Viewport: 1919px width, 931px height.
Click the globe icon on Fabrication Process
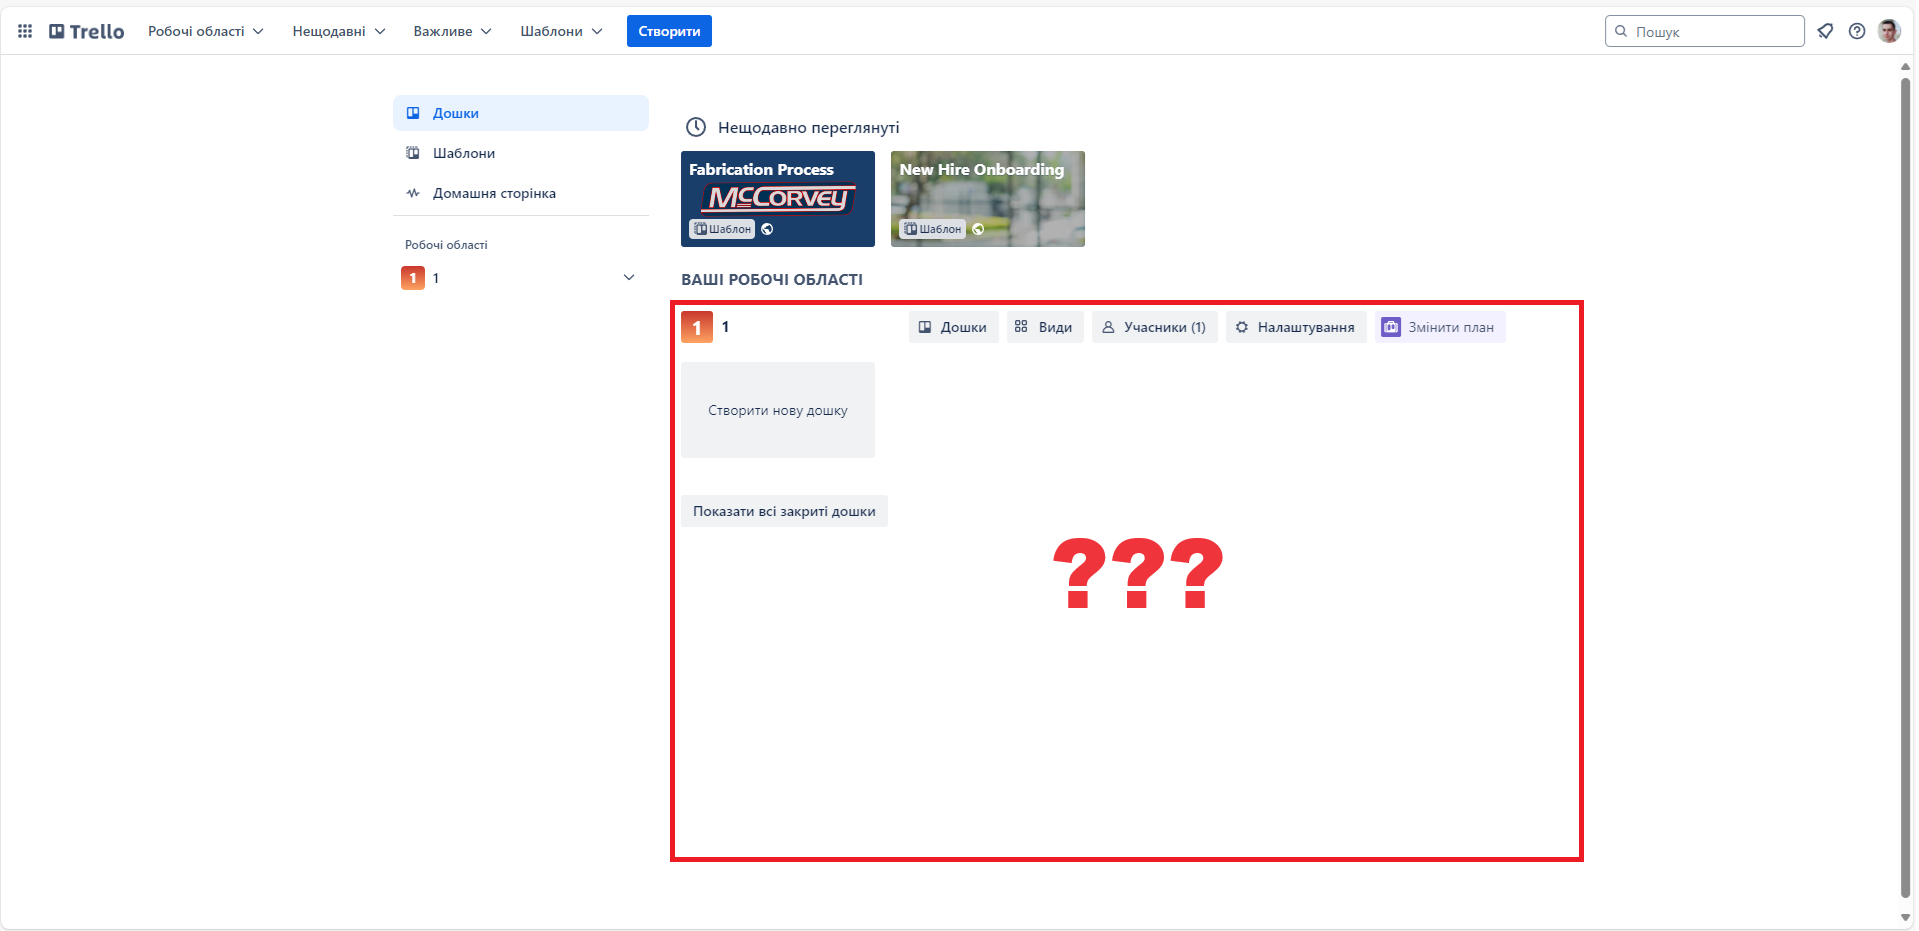pos(767,229)
